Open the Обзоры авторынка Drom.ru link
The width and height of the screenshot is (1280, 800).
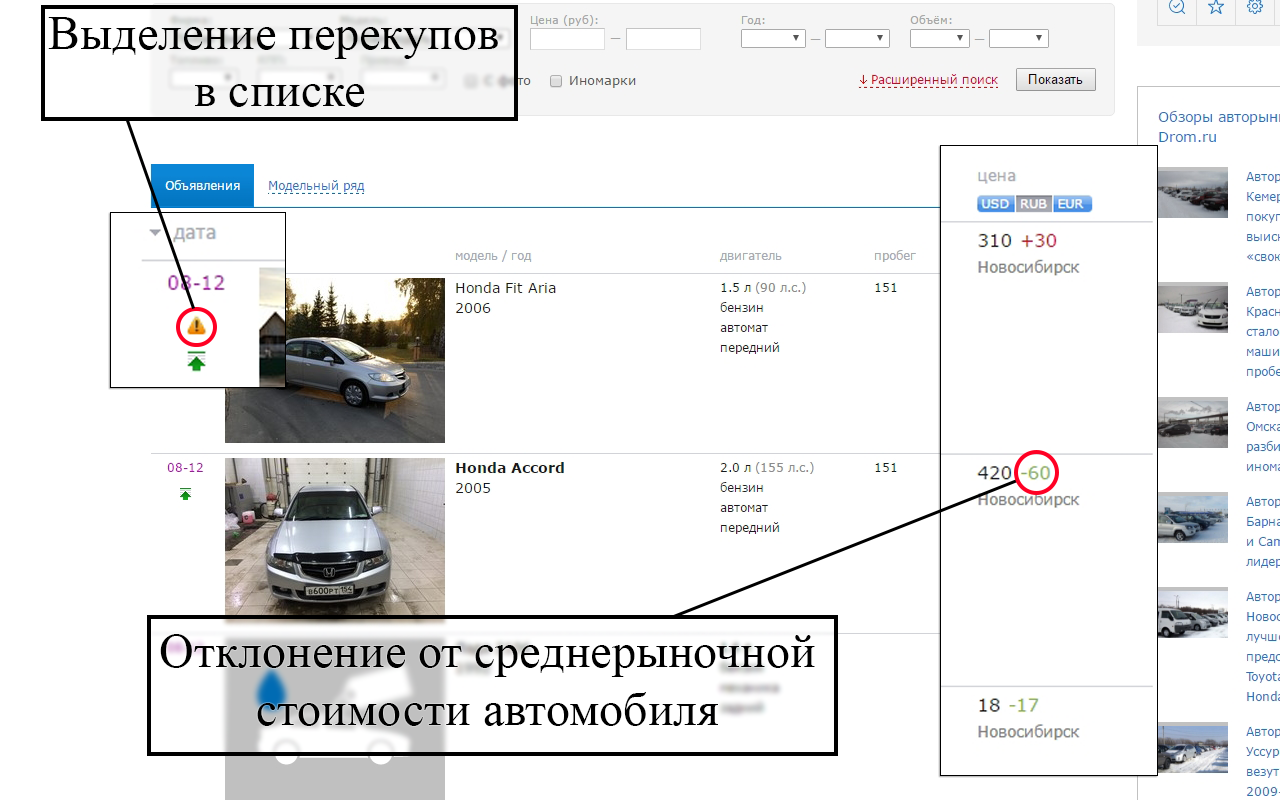coord(1218,127)
